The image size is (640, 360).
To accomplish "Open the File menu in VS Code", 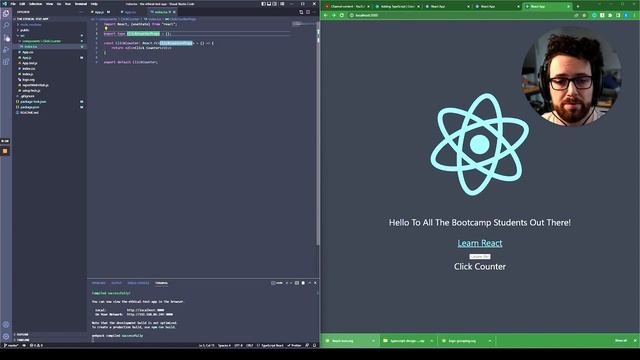I will [x=13, y=4].
